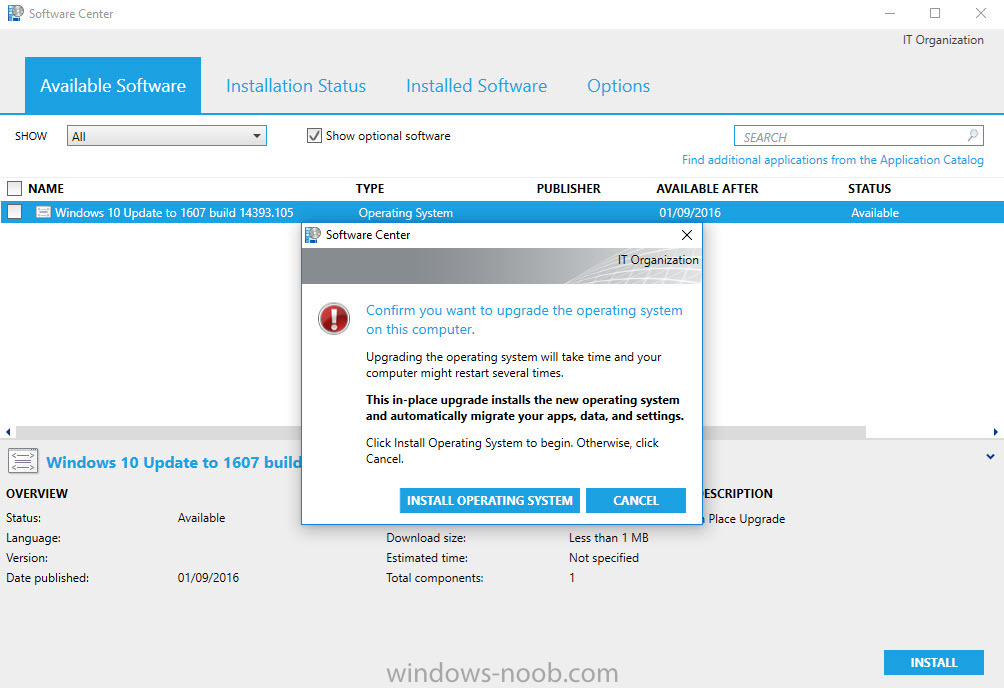
Task: Sort by the NAME column header
Action: coord(46,188)
